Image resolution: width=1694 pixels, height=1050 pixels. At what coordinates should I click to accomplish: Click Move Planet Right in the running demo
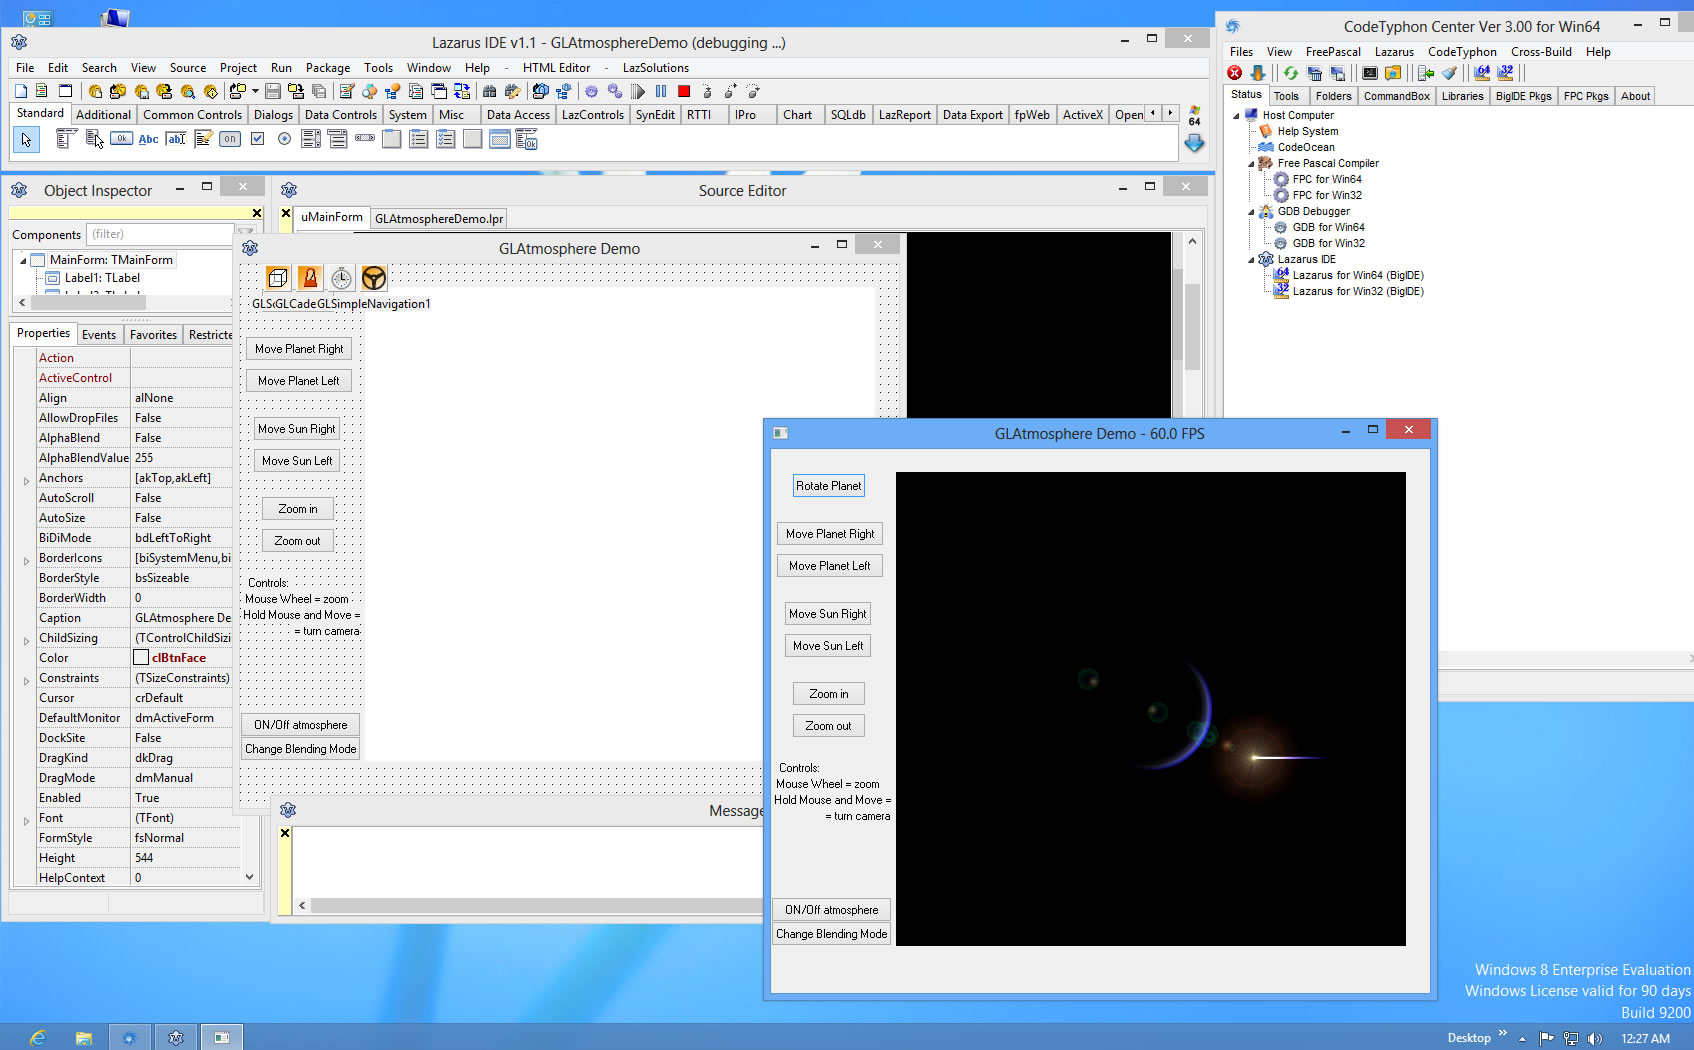(x=830, y=534)
